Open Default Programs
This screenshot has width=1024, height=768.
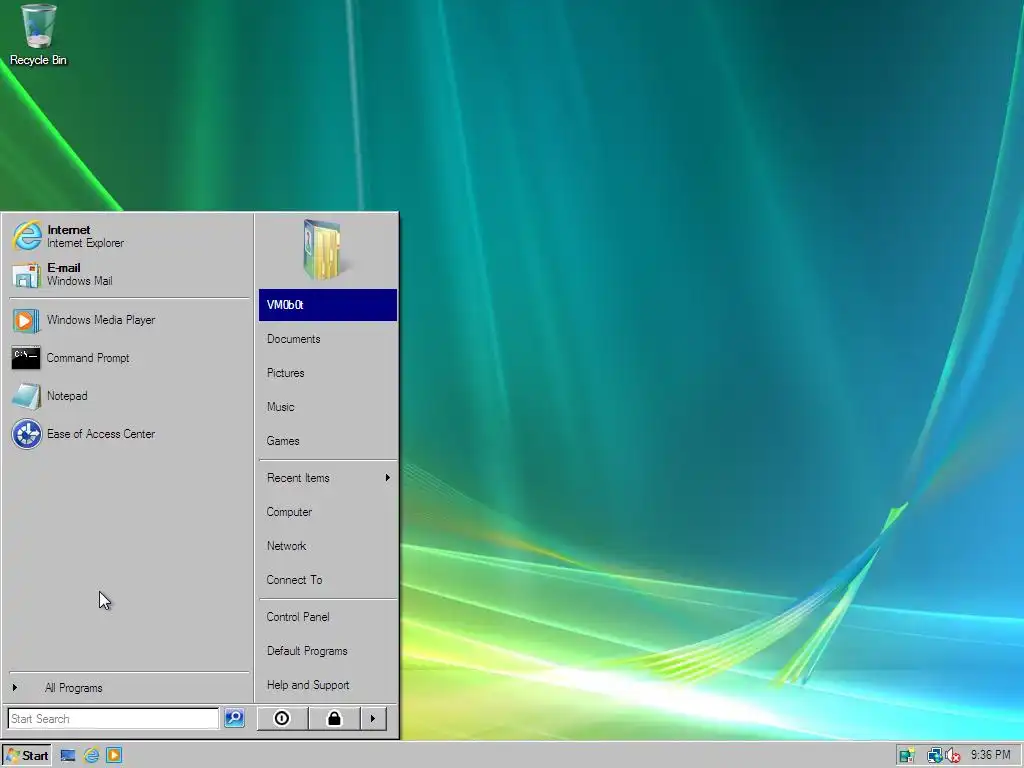pos(328,651)
